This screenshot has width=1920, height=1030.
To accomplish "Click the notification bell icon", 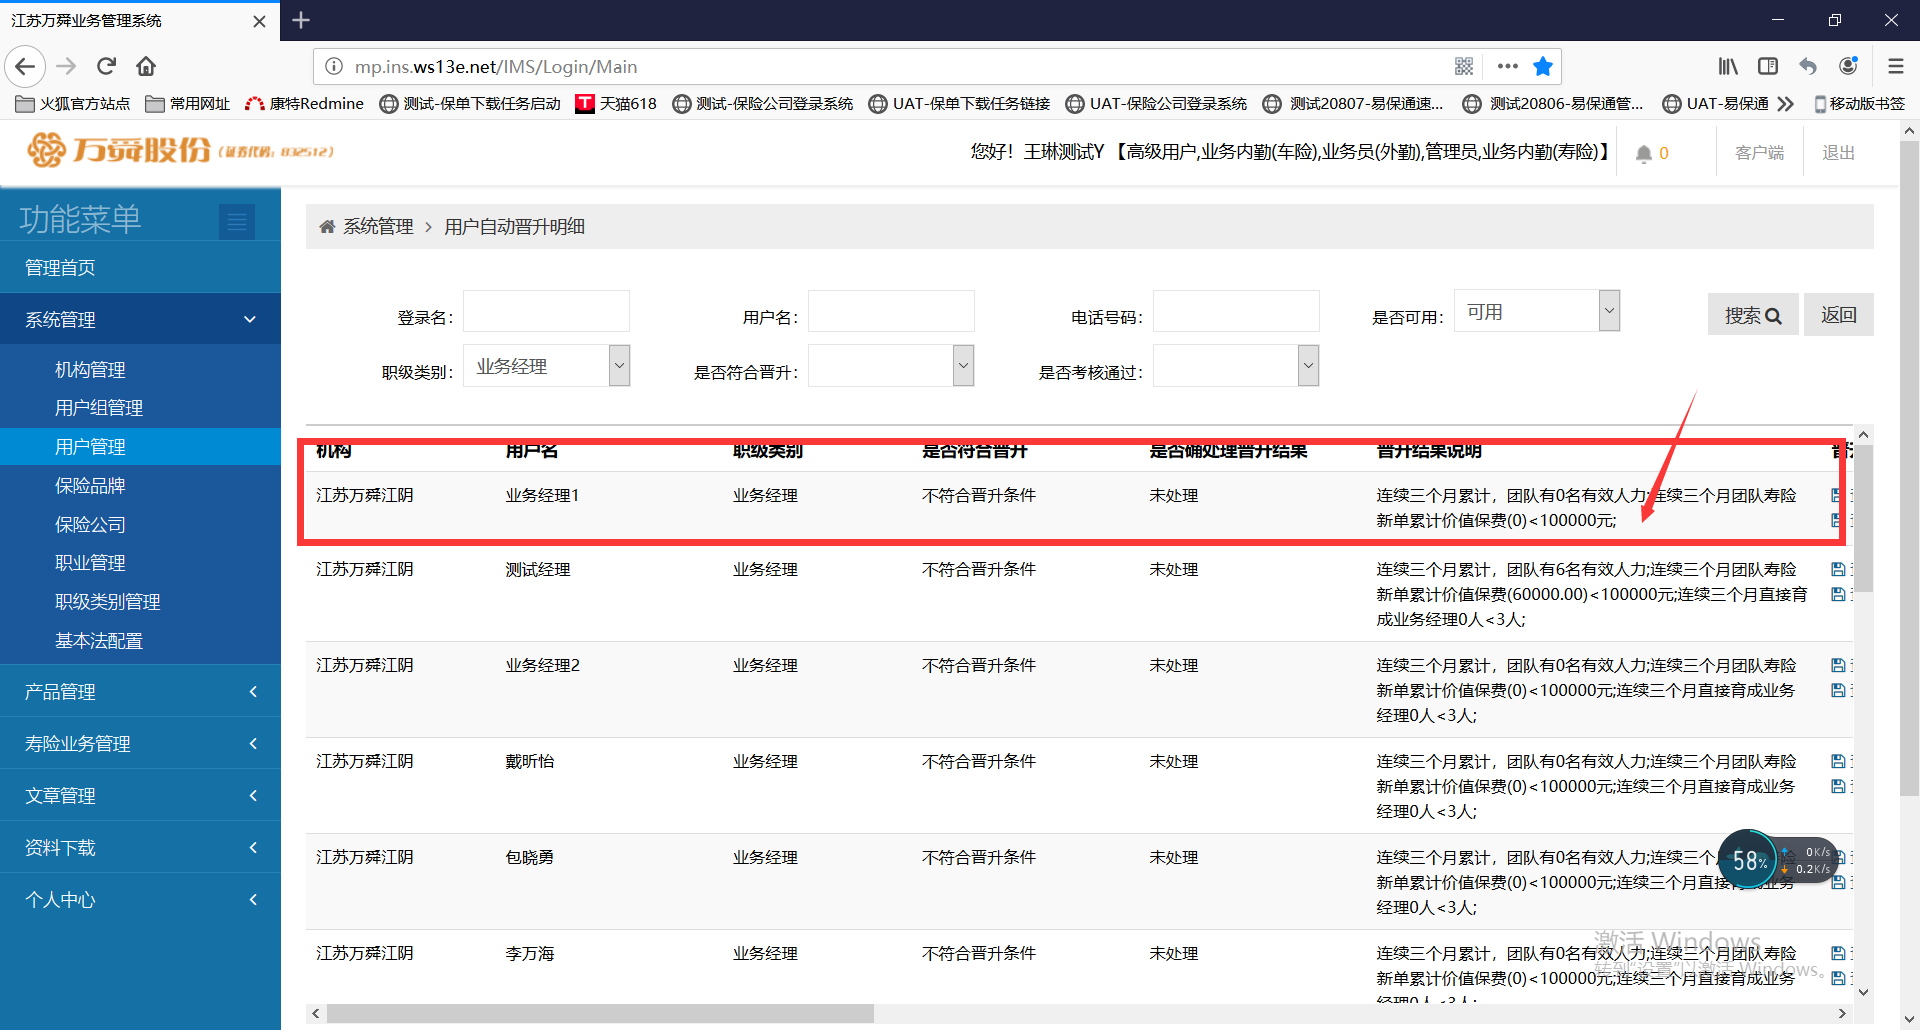I will (x=1643, y=154).
